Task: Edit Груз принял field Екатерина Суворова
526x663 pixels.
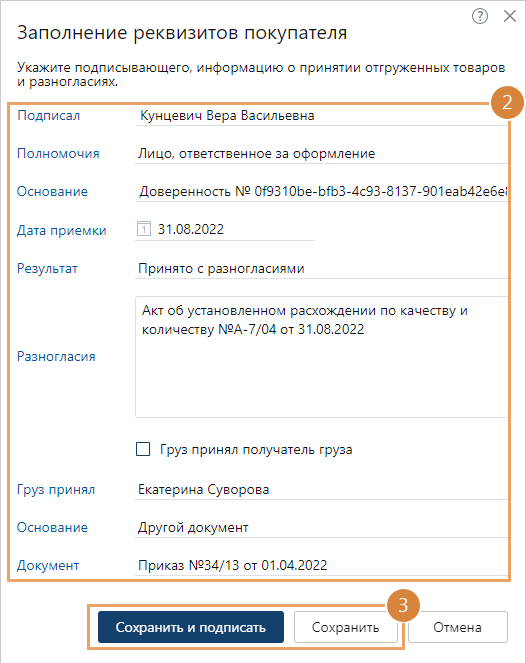Action: (x=322, y=489)
